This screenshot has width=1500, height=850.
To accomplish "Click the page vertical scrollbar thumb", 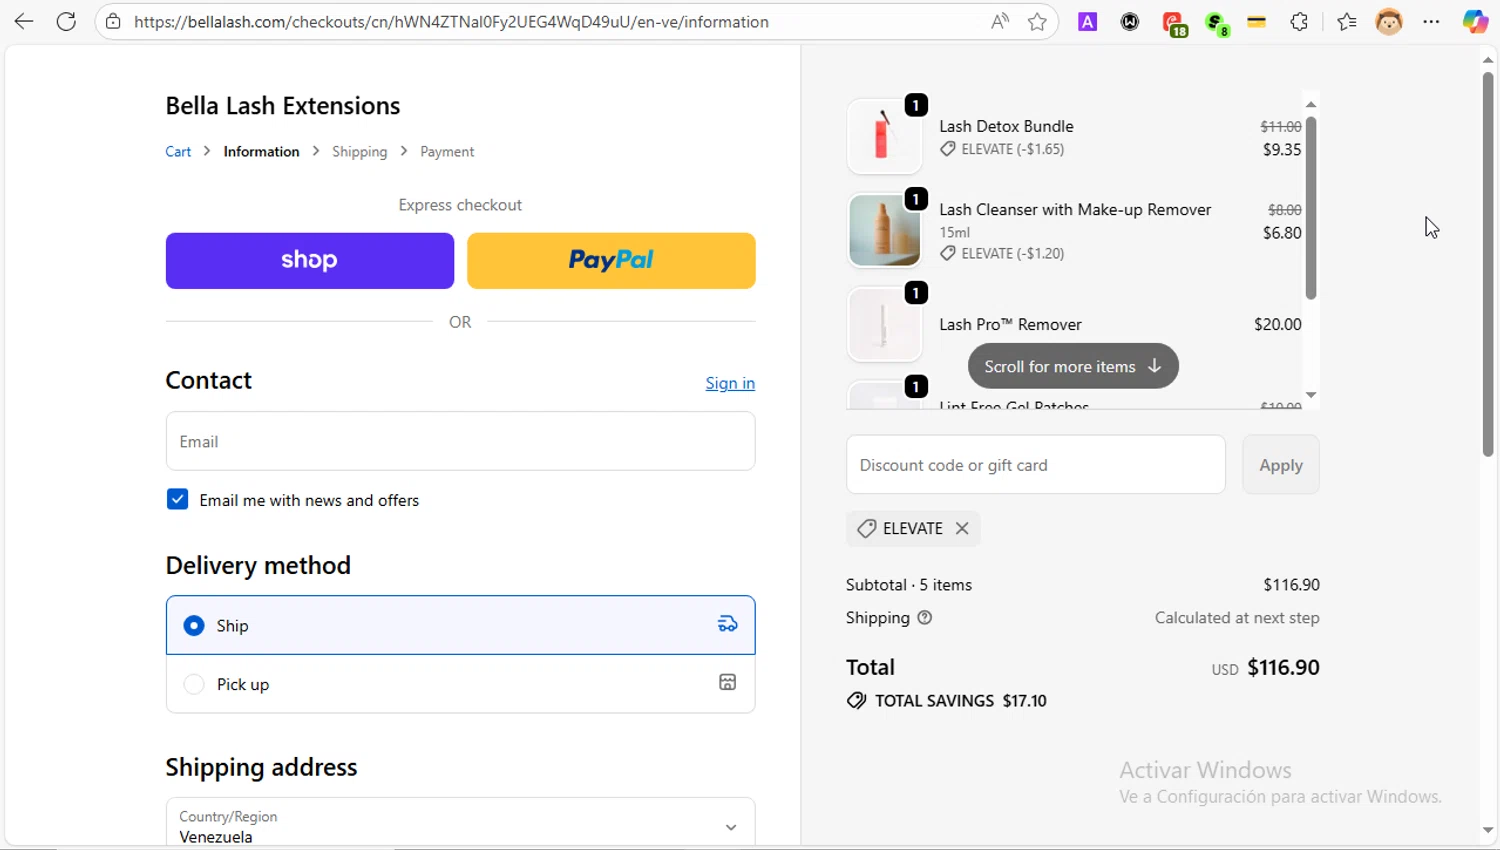I will [x=1488, y=264].
